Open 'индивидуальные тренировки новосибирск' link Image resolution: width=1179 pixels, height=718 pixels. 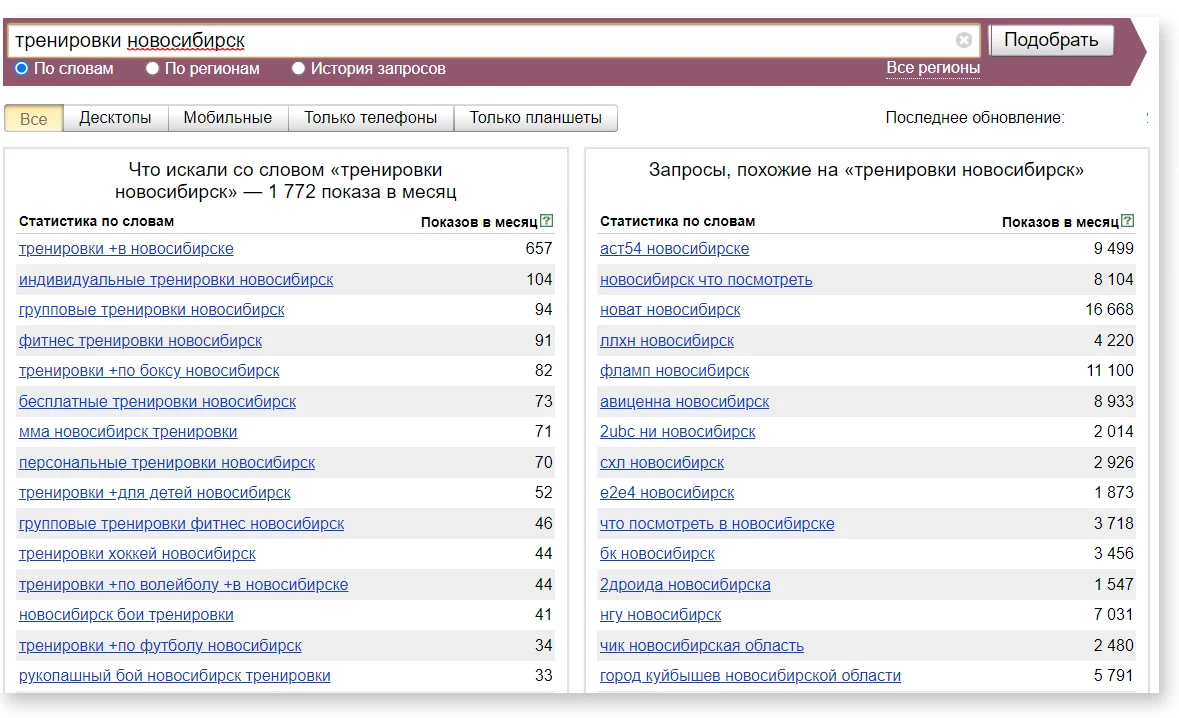176,280
